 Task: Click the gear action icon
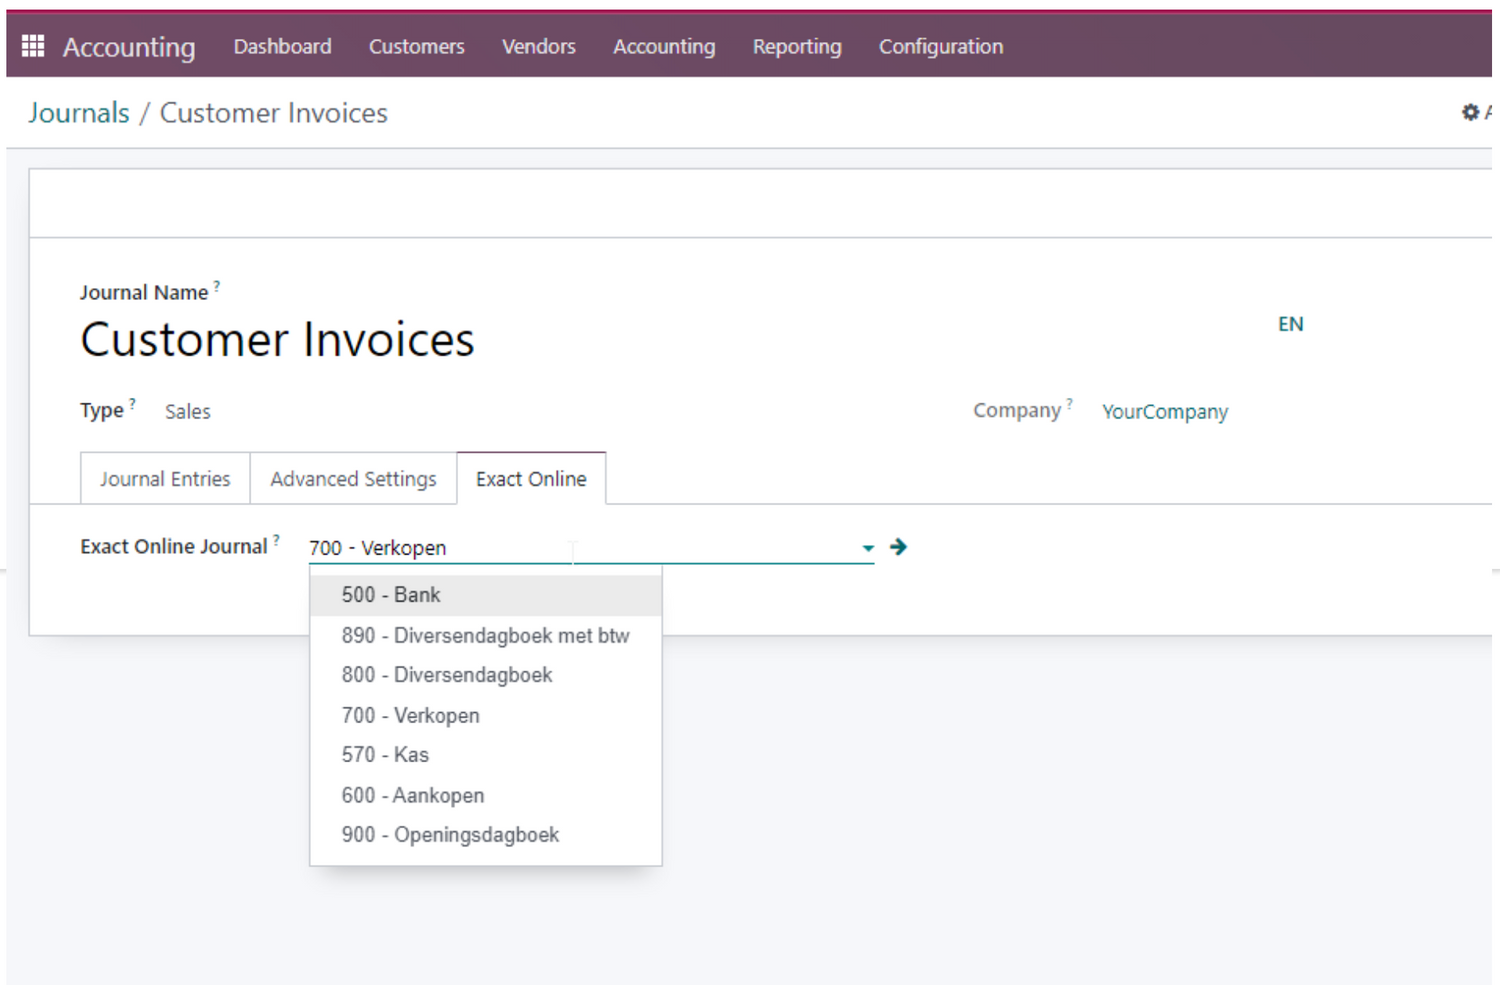1470,113
